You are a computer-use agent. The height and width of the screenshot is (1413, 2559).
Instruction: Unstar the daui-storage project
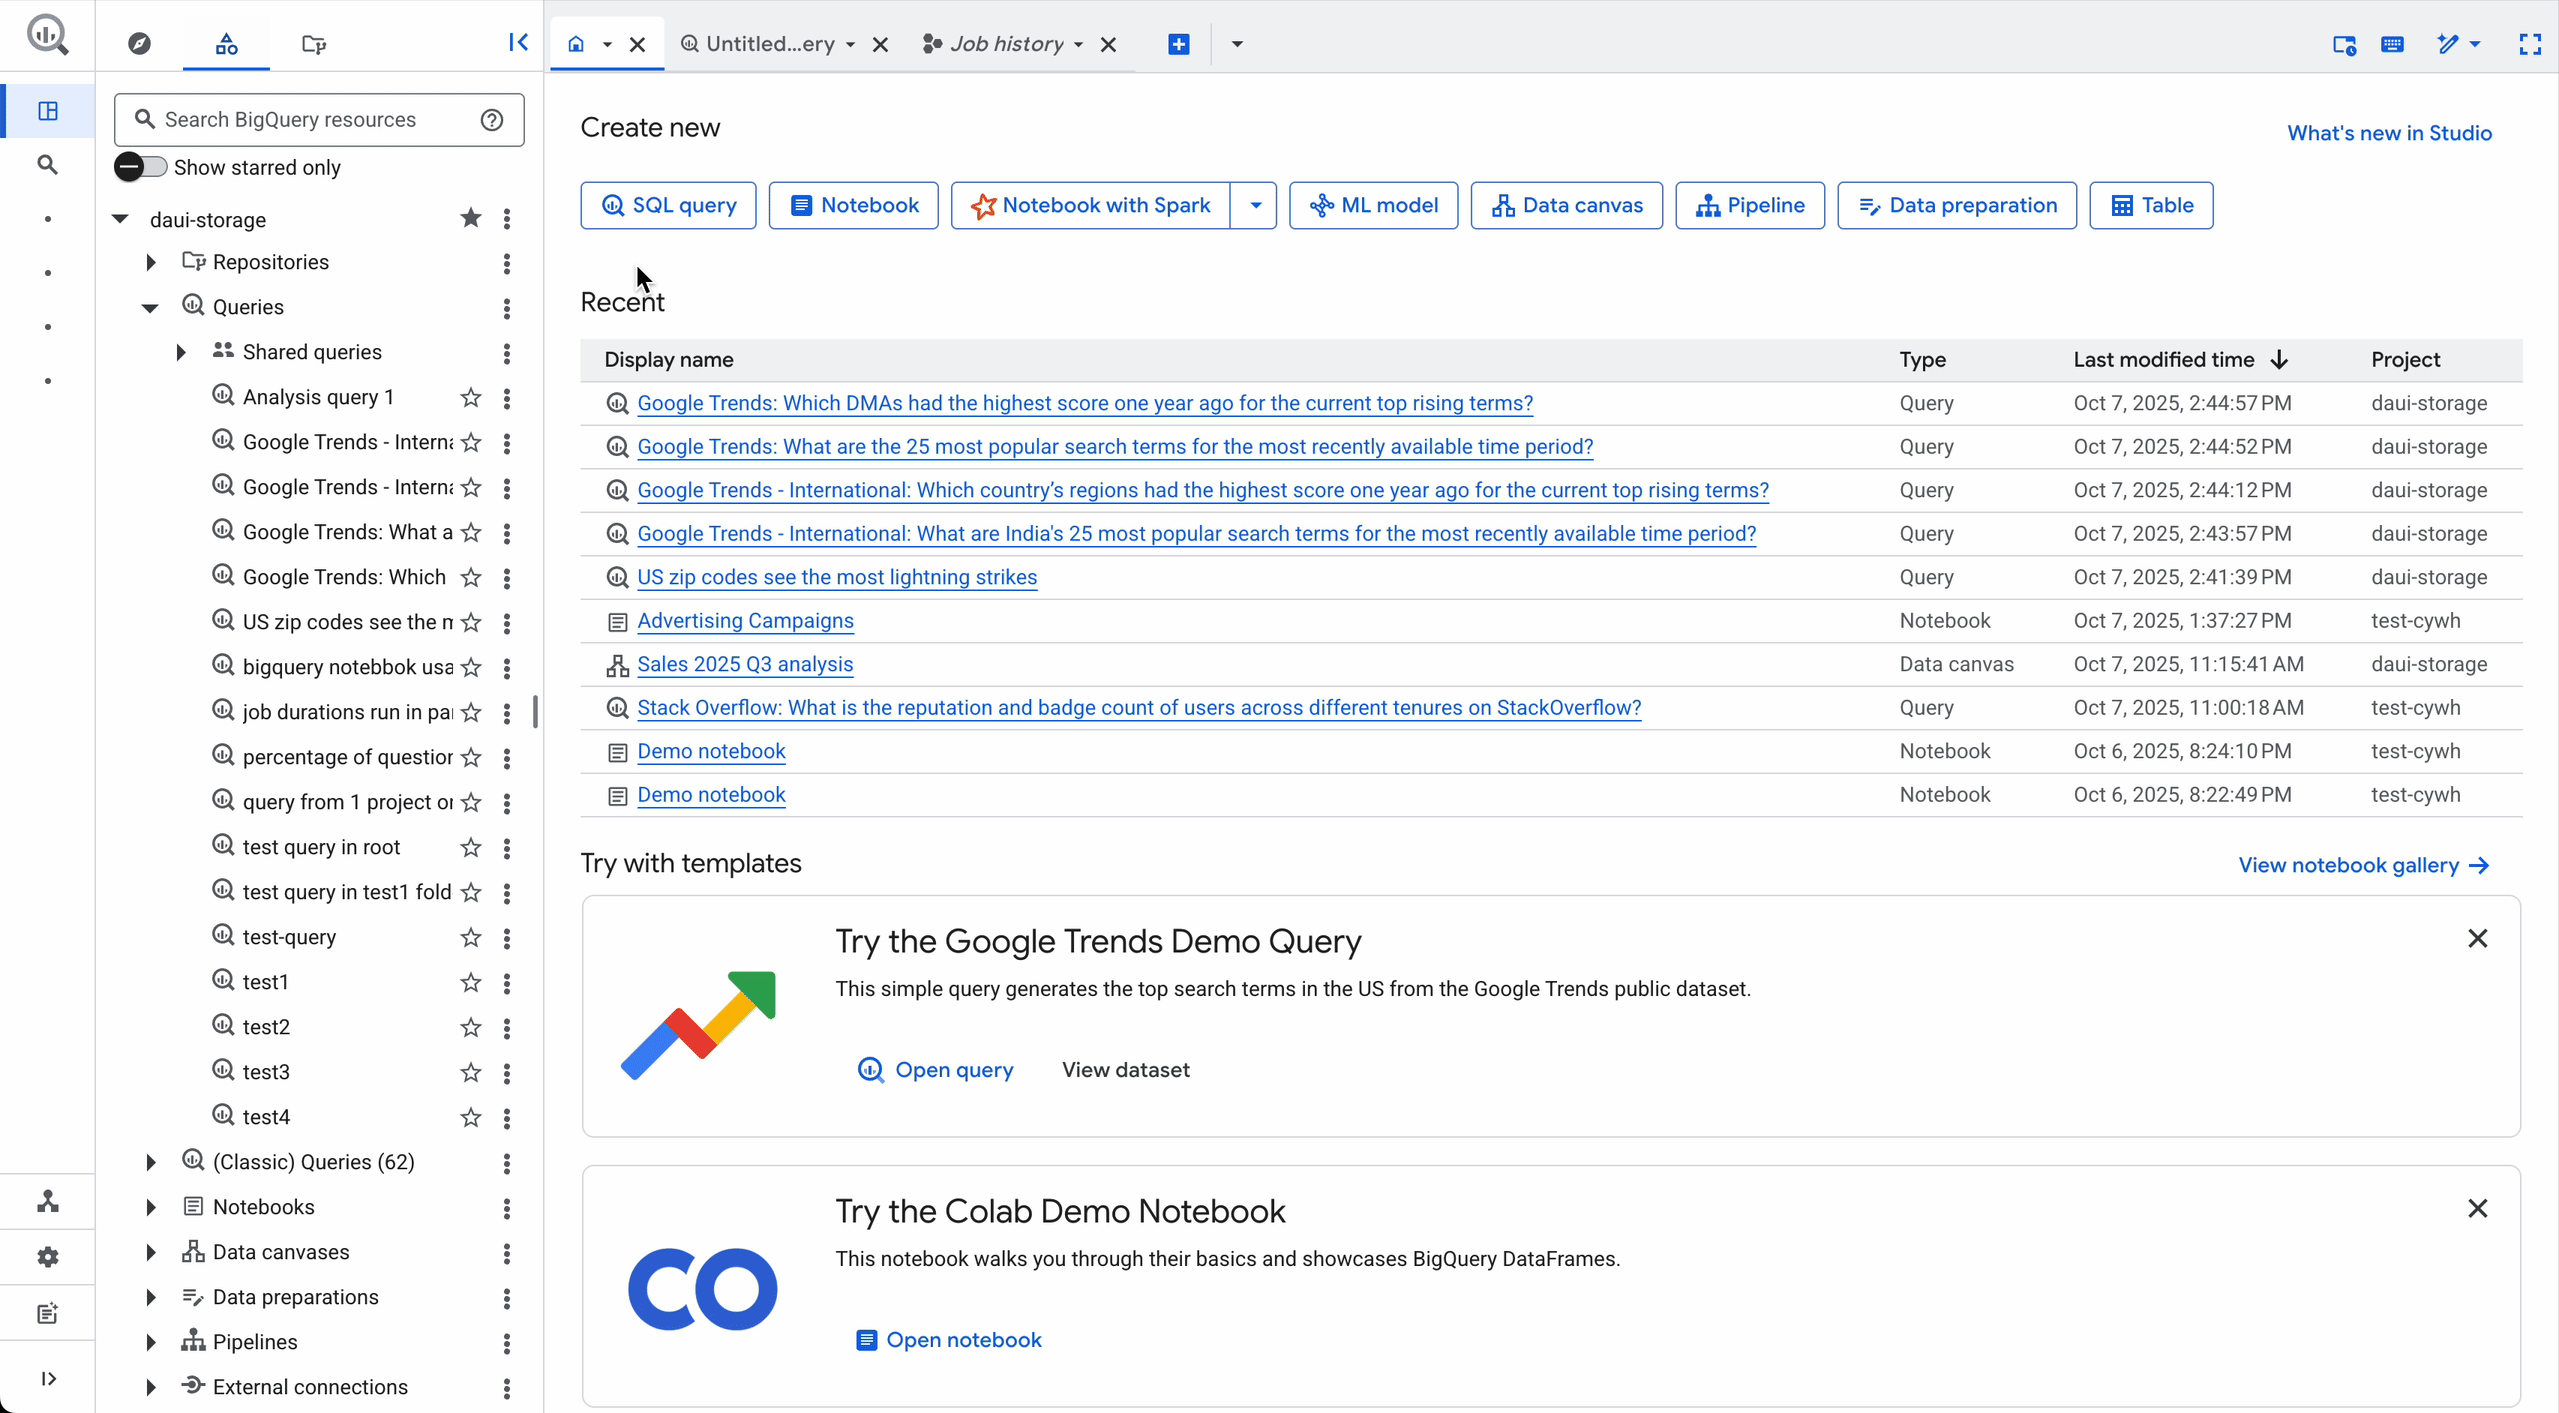470,219
